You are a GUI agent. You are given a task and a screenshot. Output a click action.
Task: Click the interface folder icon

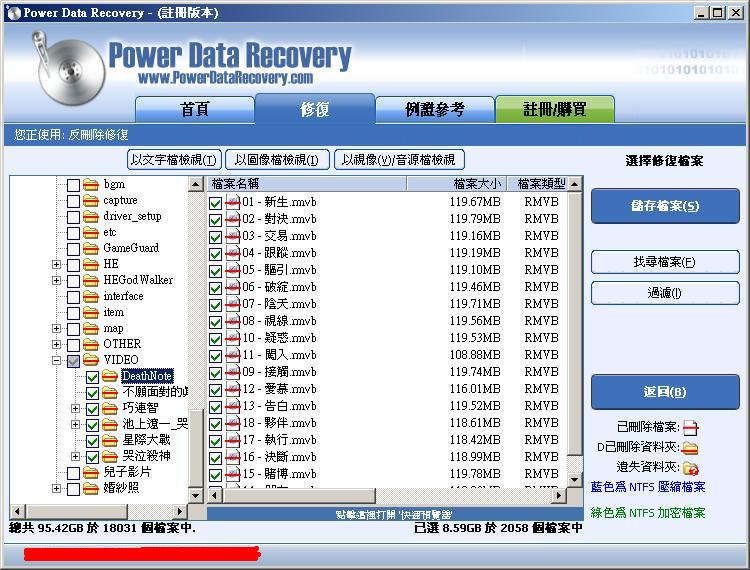click(91, 296)
